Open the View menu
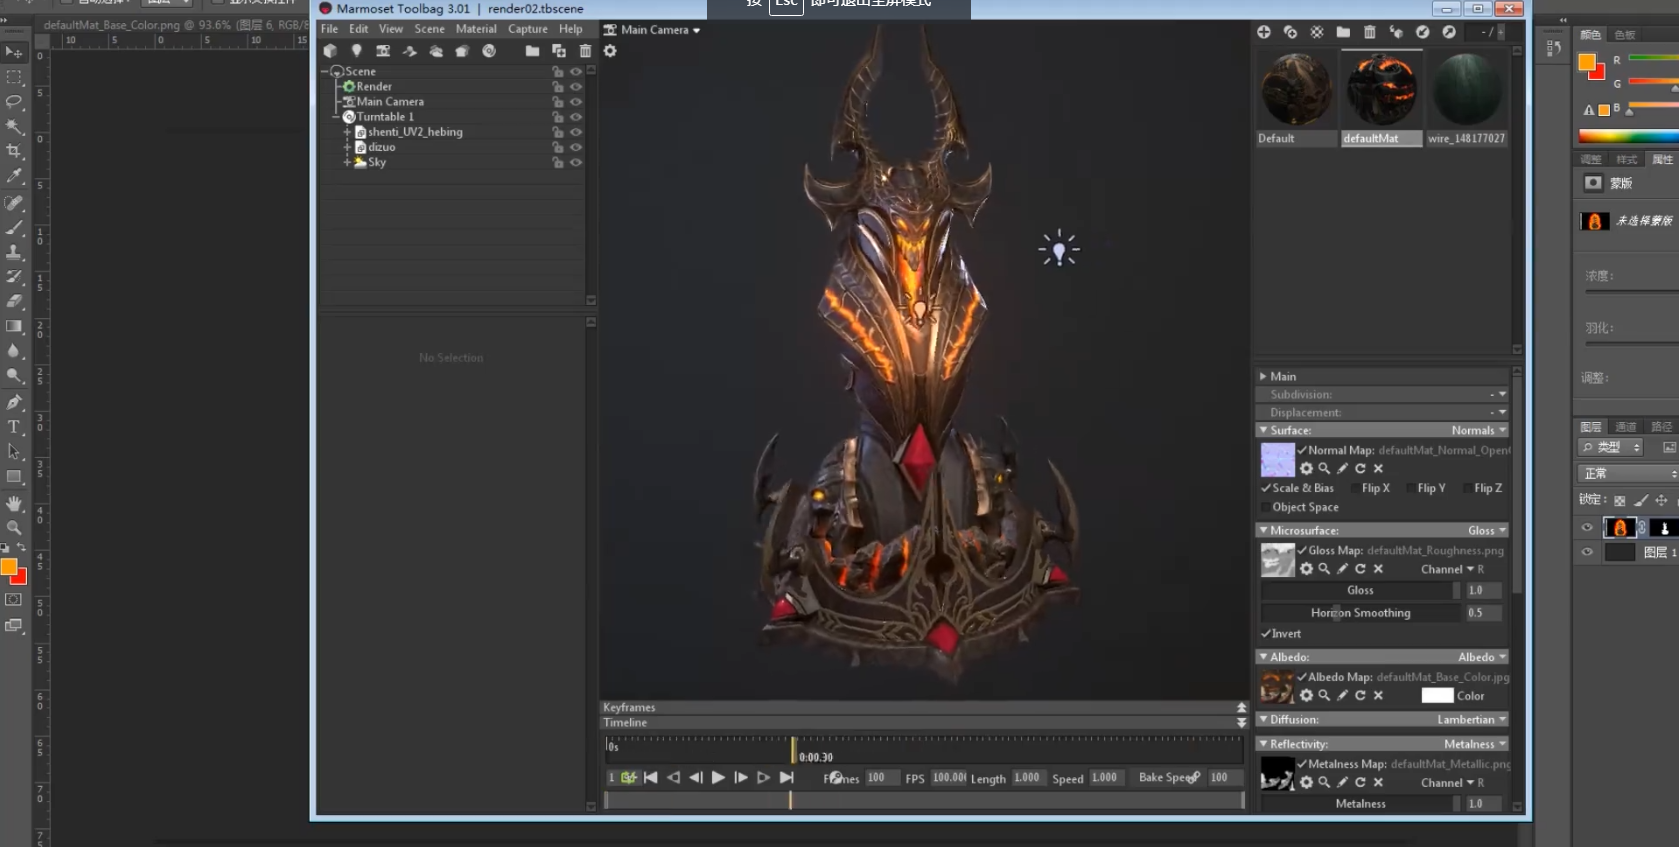 (391, 29)
